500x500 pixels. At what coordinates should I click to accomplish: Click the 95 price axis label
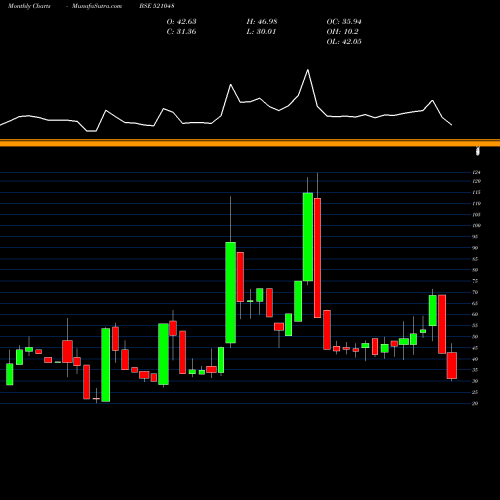475,237
